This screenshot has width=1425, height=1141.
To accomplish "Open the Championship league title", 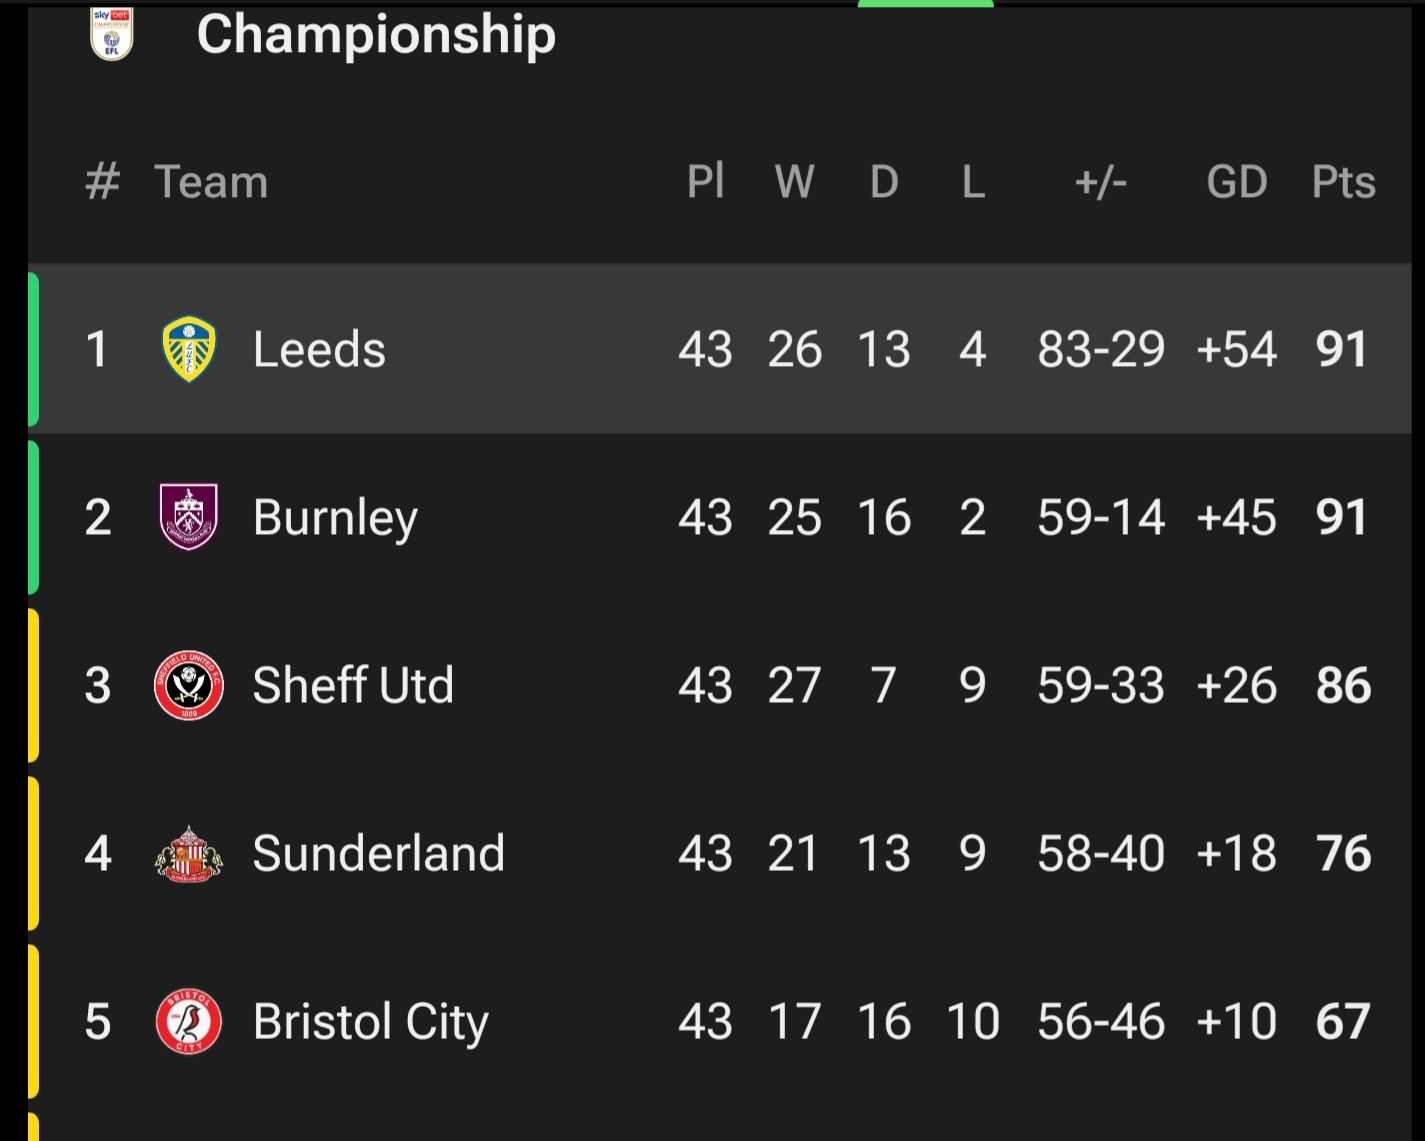I will pos(376,34).
